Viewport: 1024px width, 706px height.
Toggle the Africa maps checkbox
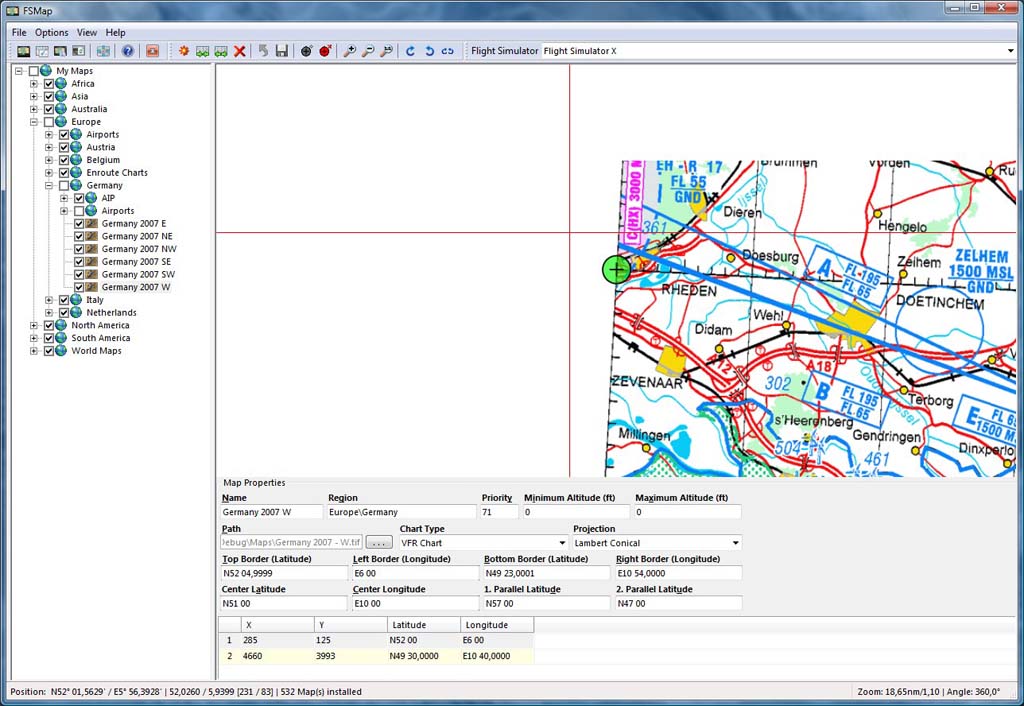49,84
